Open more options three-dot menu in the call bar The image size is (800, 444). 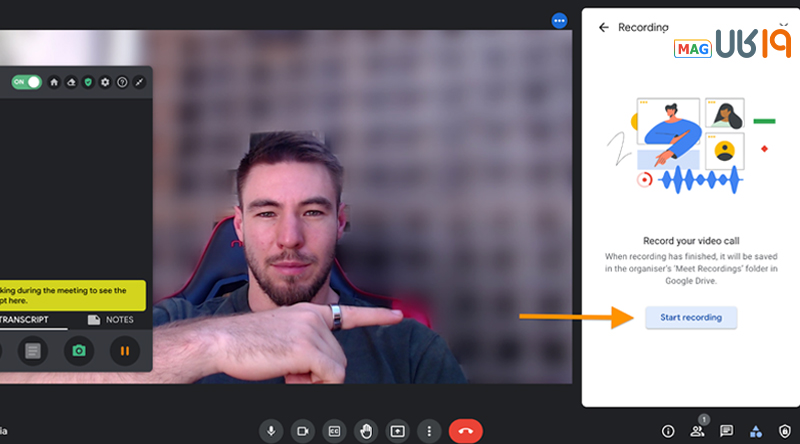coord(430,431)
